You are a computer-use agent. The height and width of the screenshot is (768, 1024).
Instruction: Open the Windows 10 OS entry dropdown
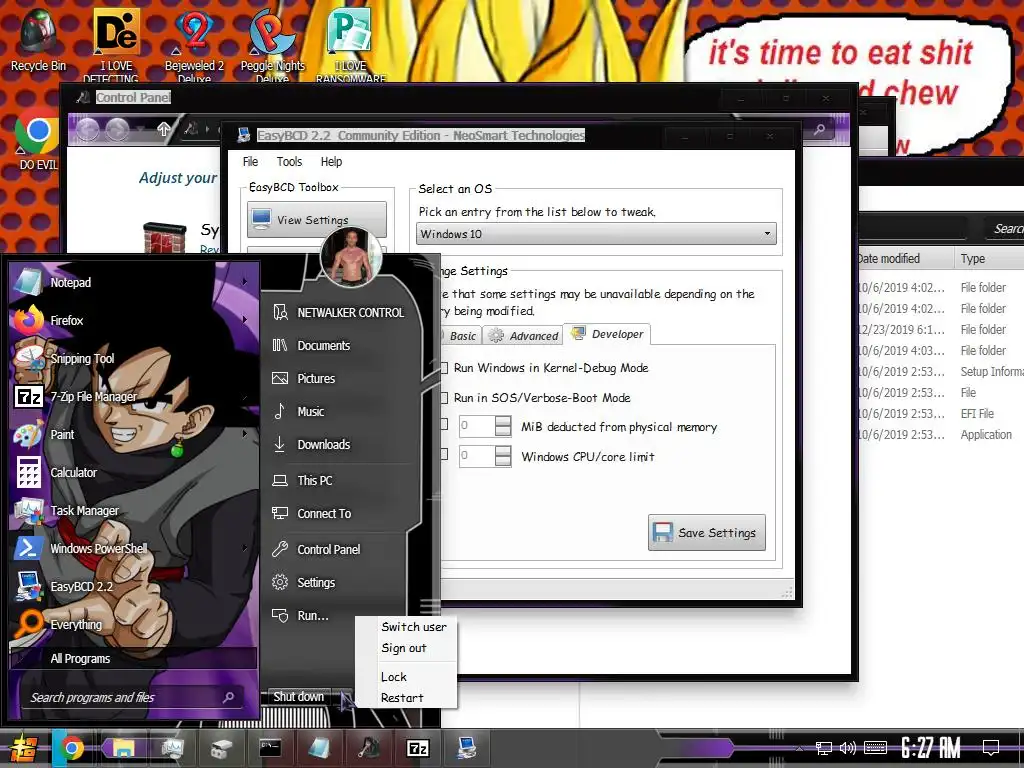[x=596, y=234]
